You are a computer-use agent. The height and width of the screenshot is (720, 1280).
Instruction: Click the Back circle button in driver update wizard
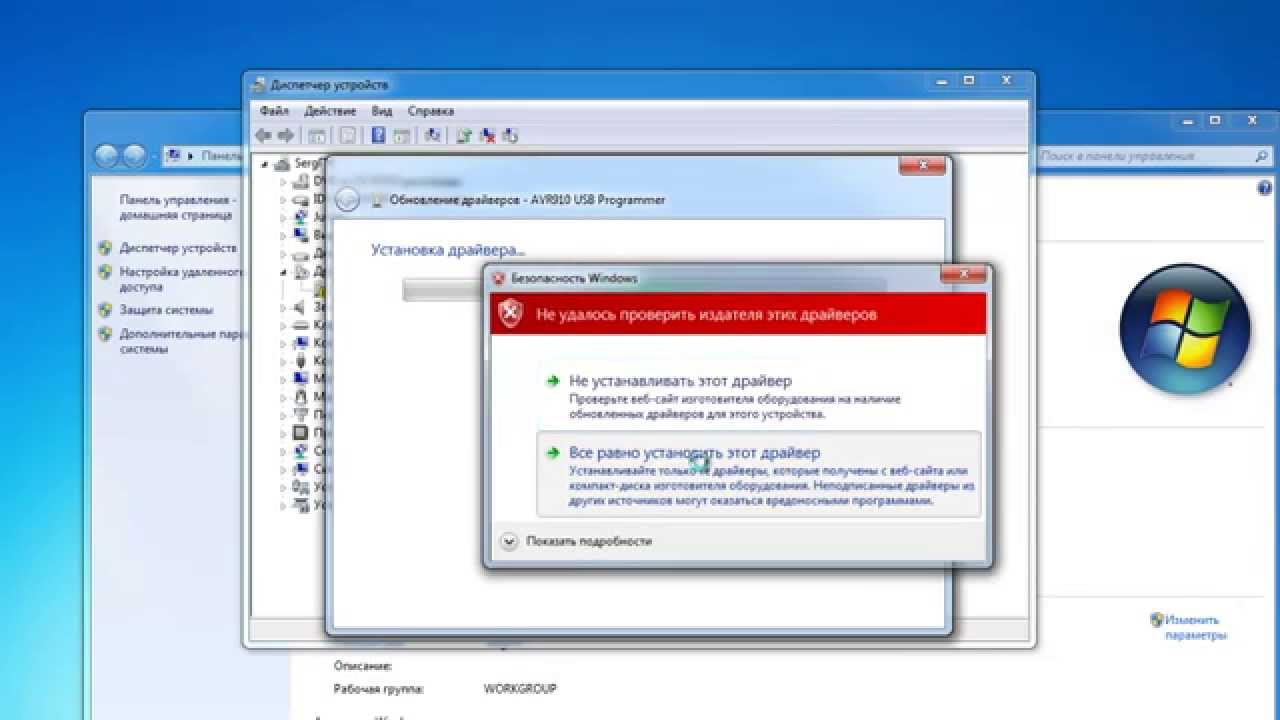click(x=347, y=199)
